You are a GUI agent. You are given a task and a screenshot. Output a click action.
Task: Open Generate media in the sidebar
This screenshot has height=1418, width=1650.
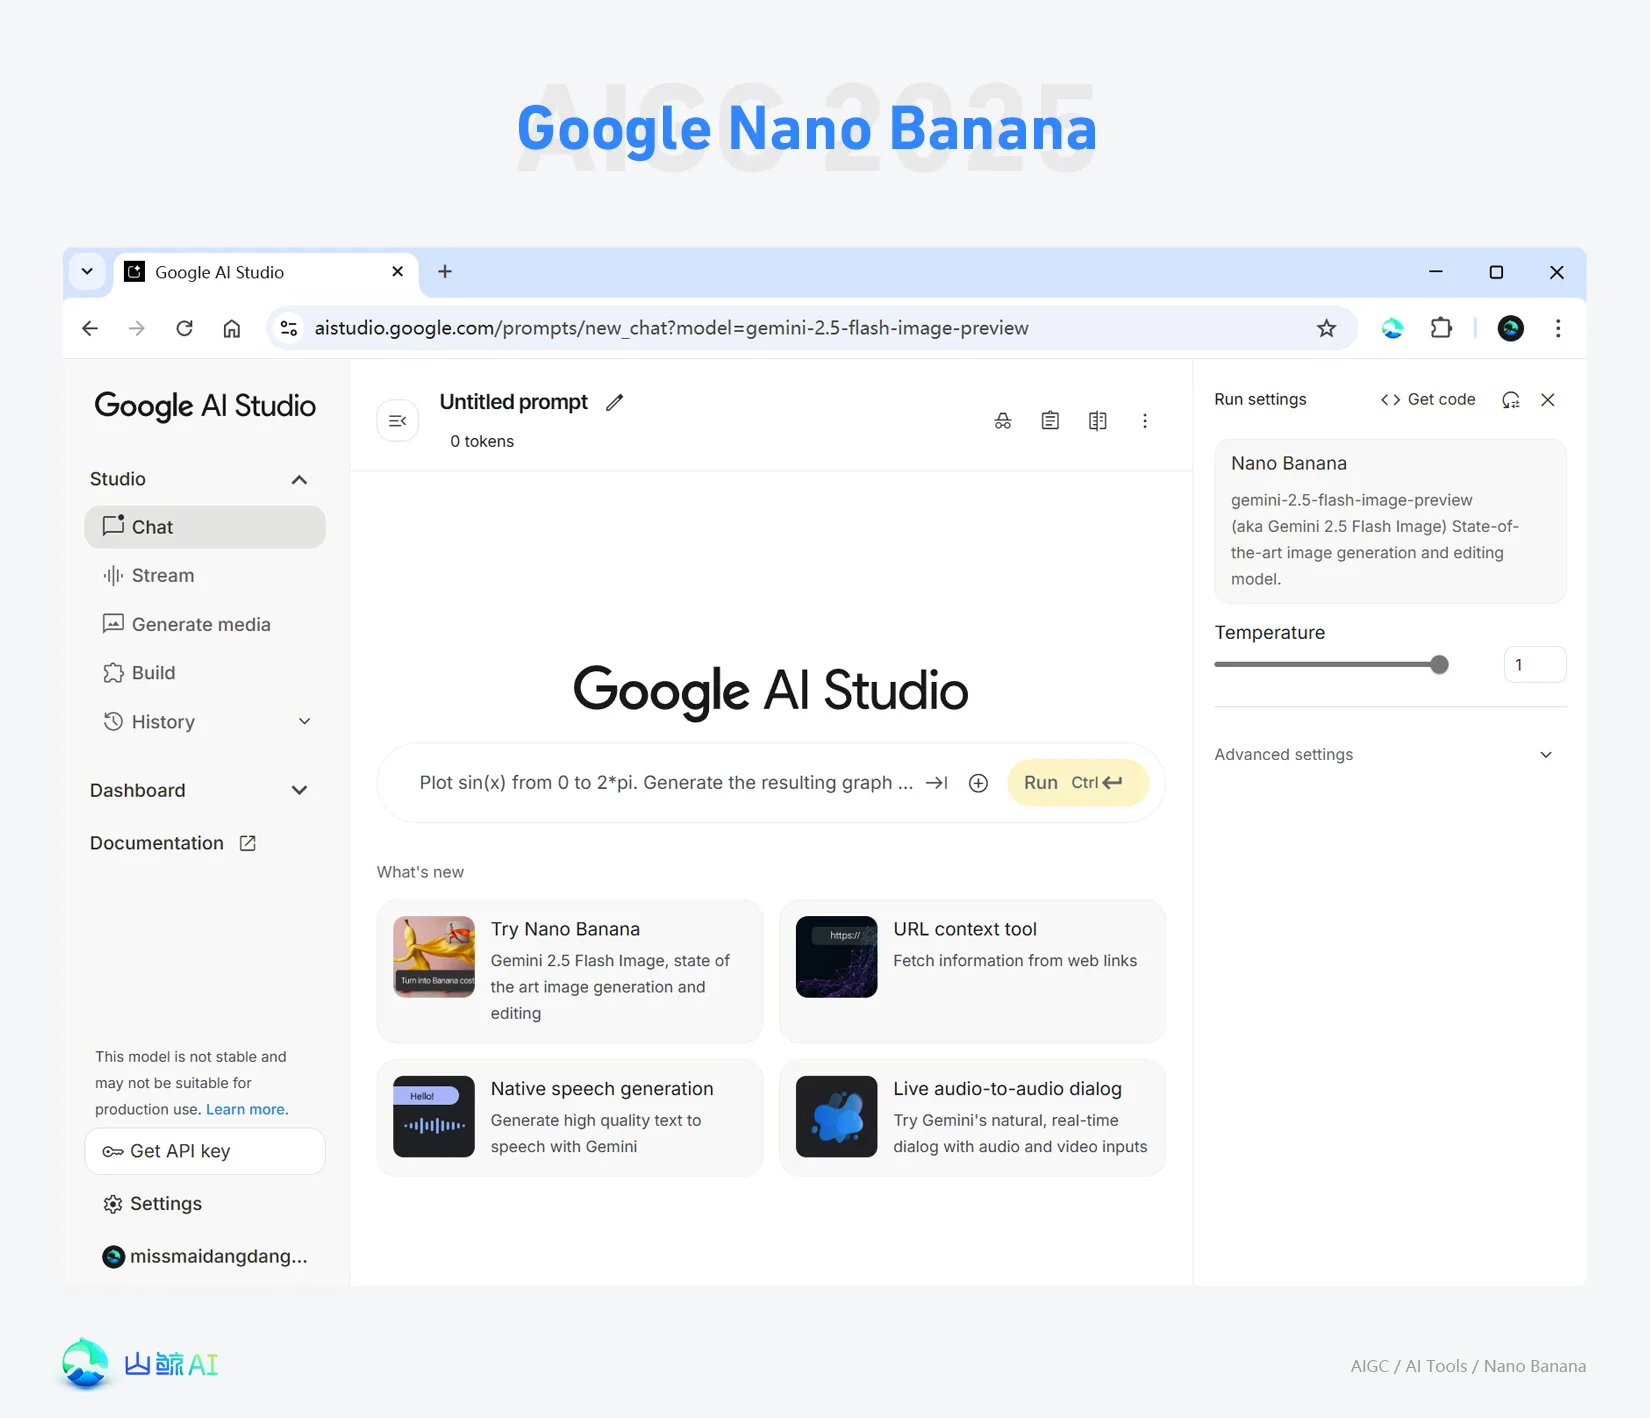coord(205,624)
